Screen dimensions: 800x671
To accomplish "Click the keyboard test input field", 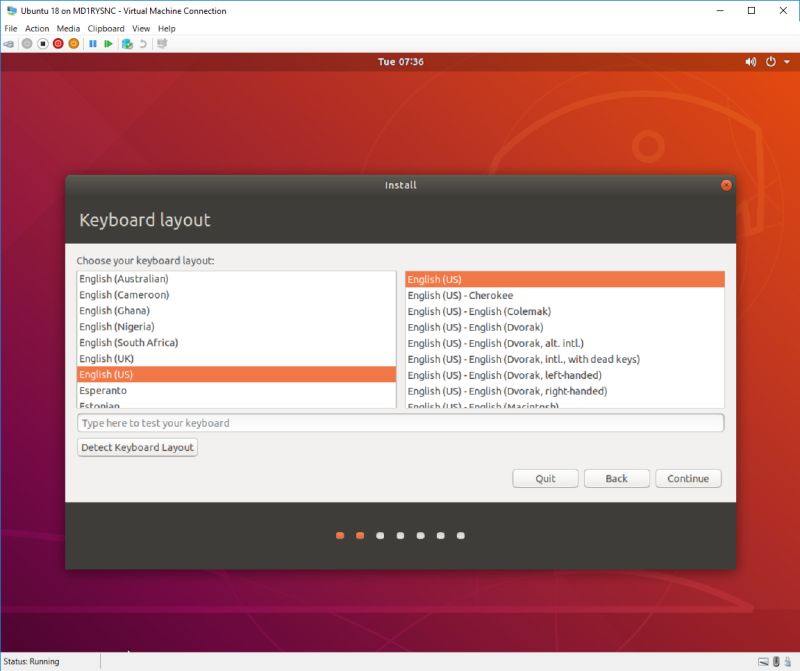I will click(x=400, y=422).
